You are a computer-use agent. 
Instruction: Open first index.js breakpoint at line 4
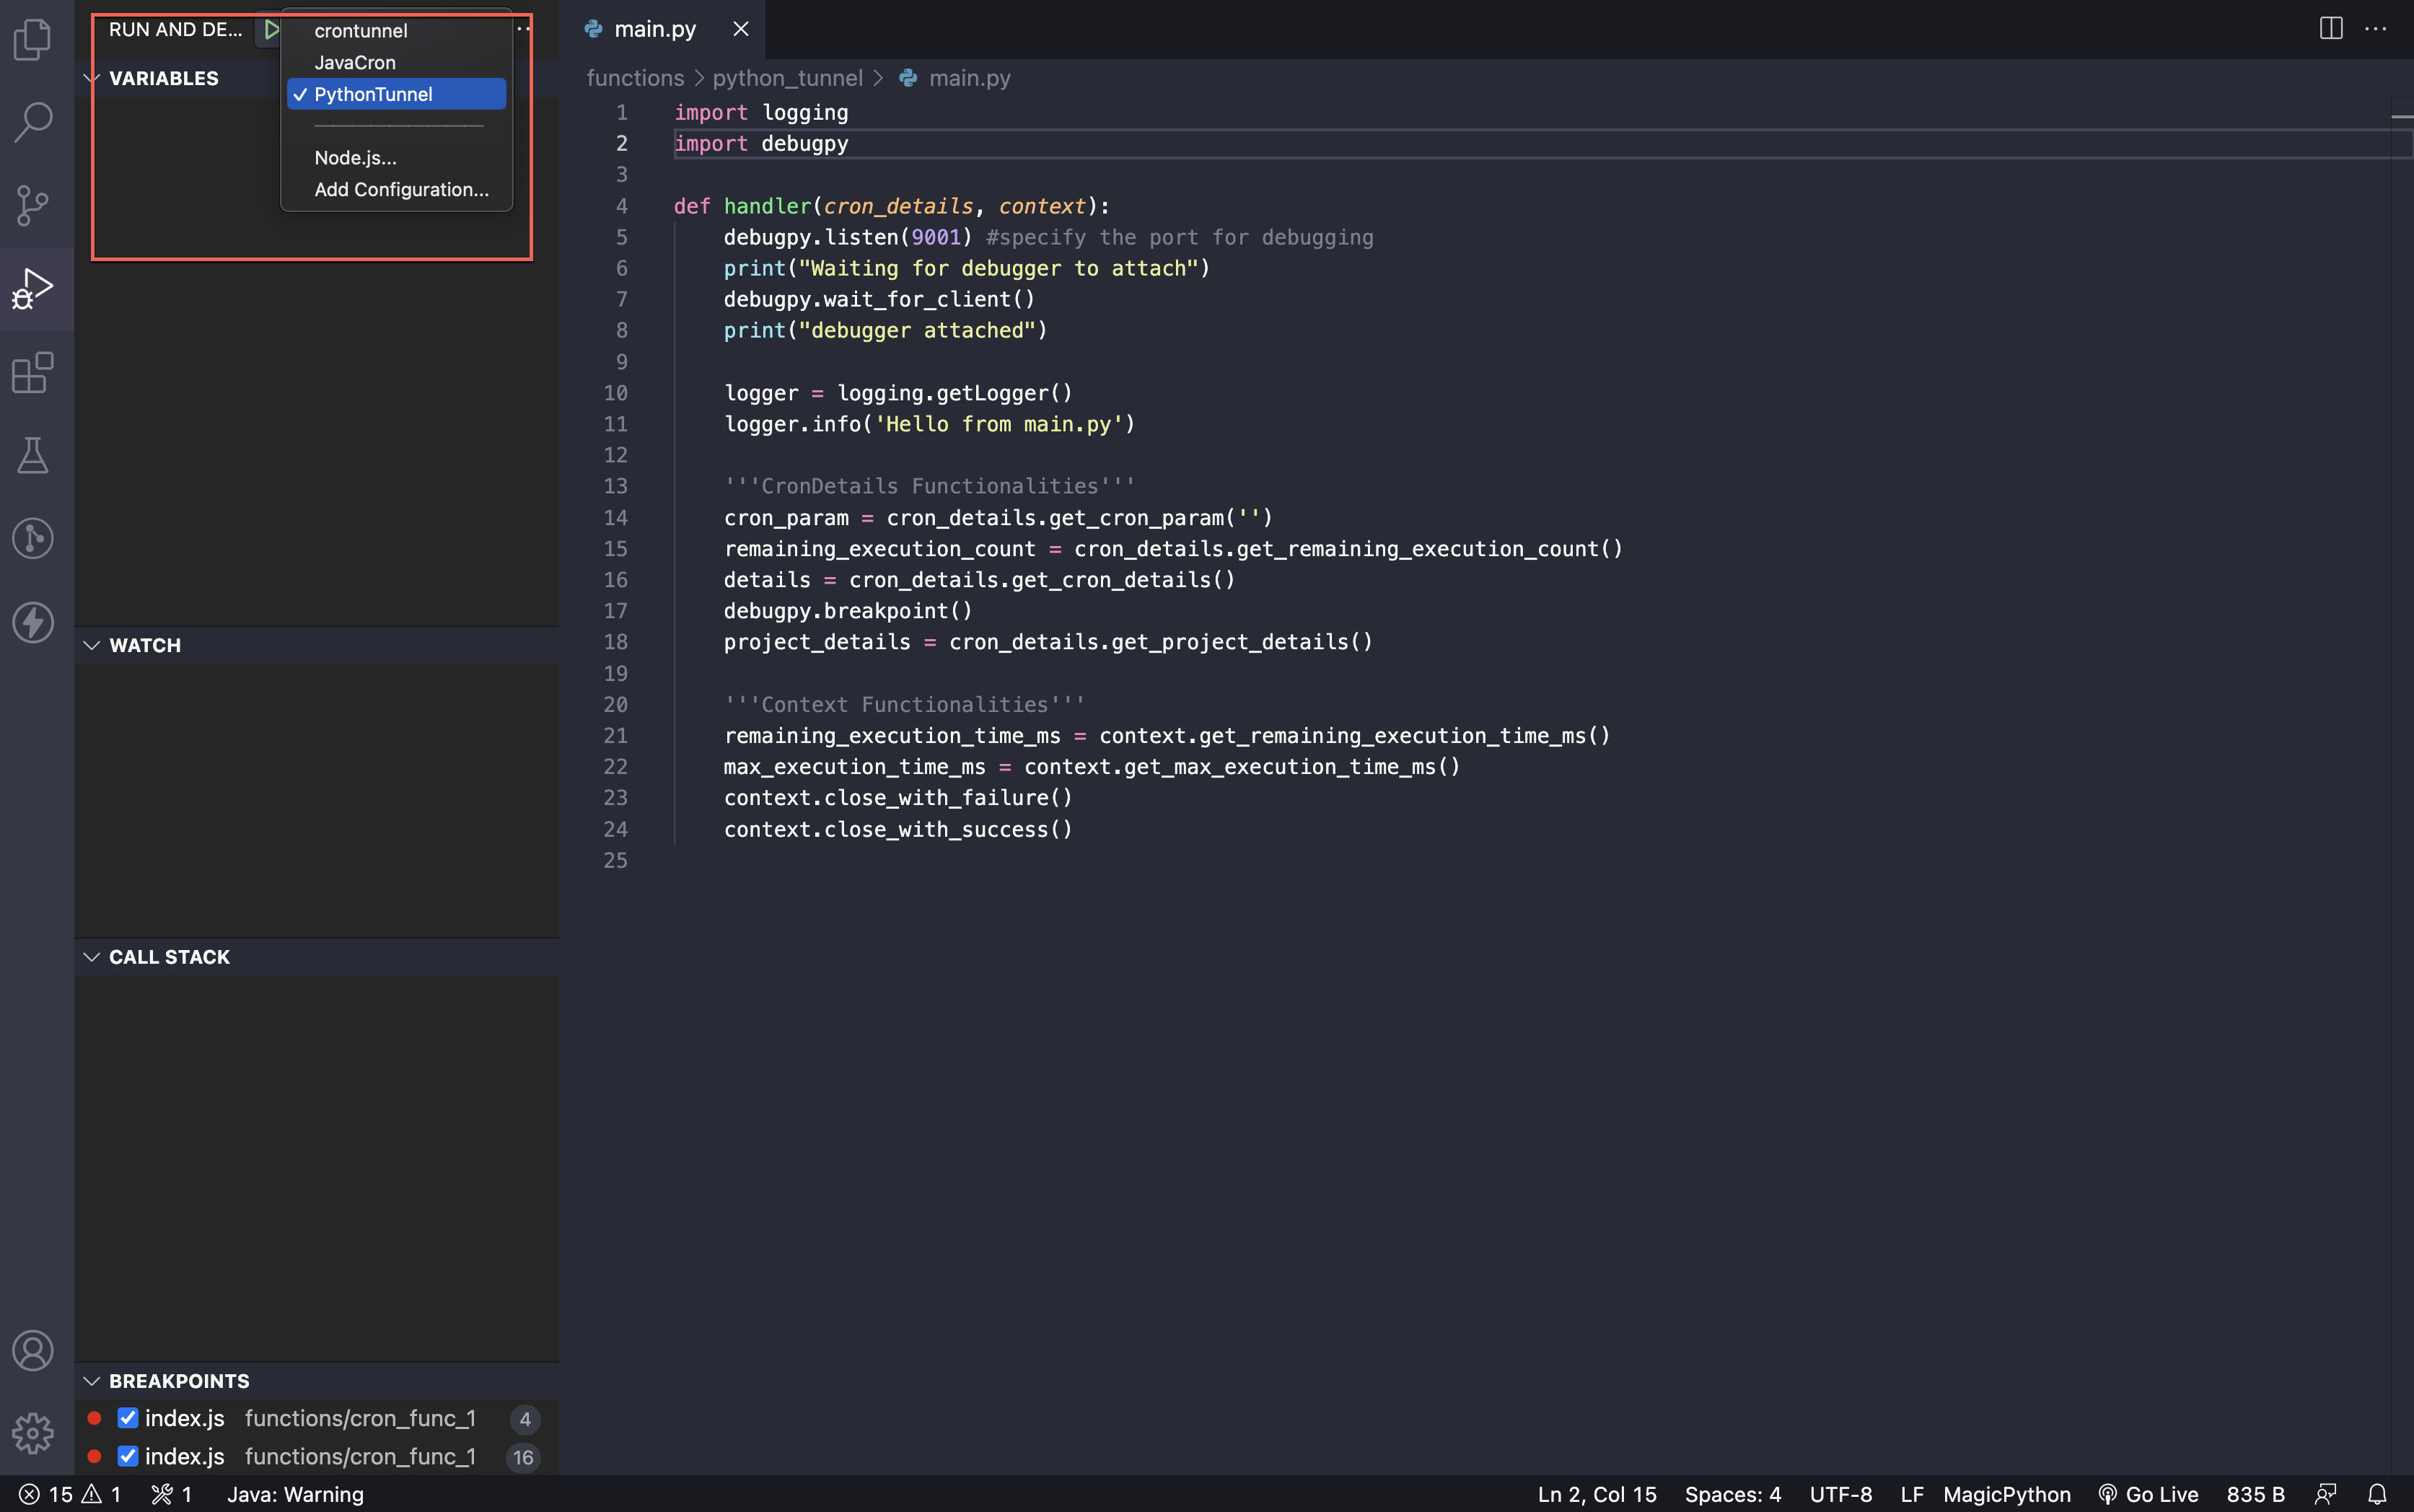pos(316,1418)
